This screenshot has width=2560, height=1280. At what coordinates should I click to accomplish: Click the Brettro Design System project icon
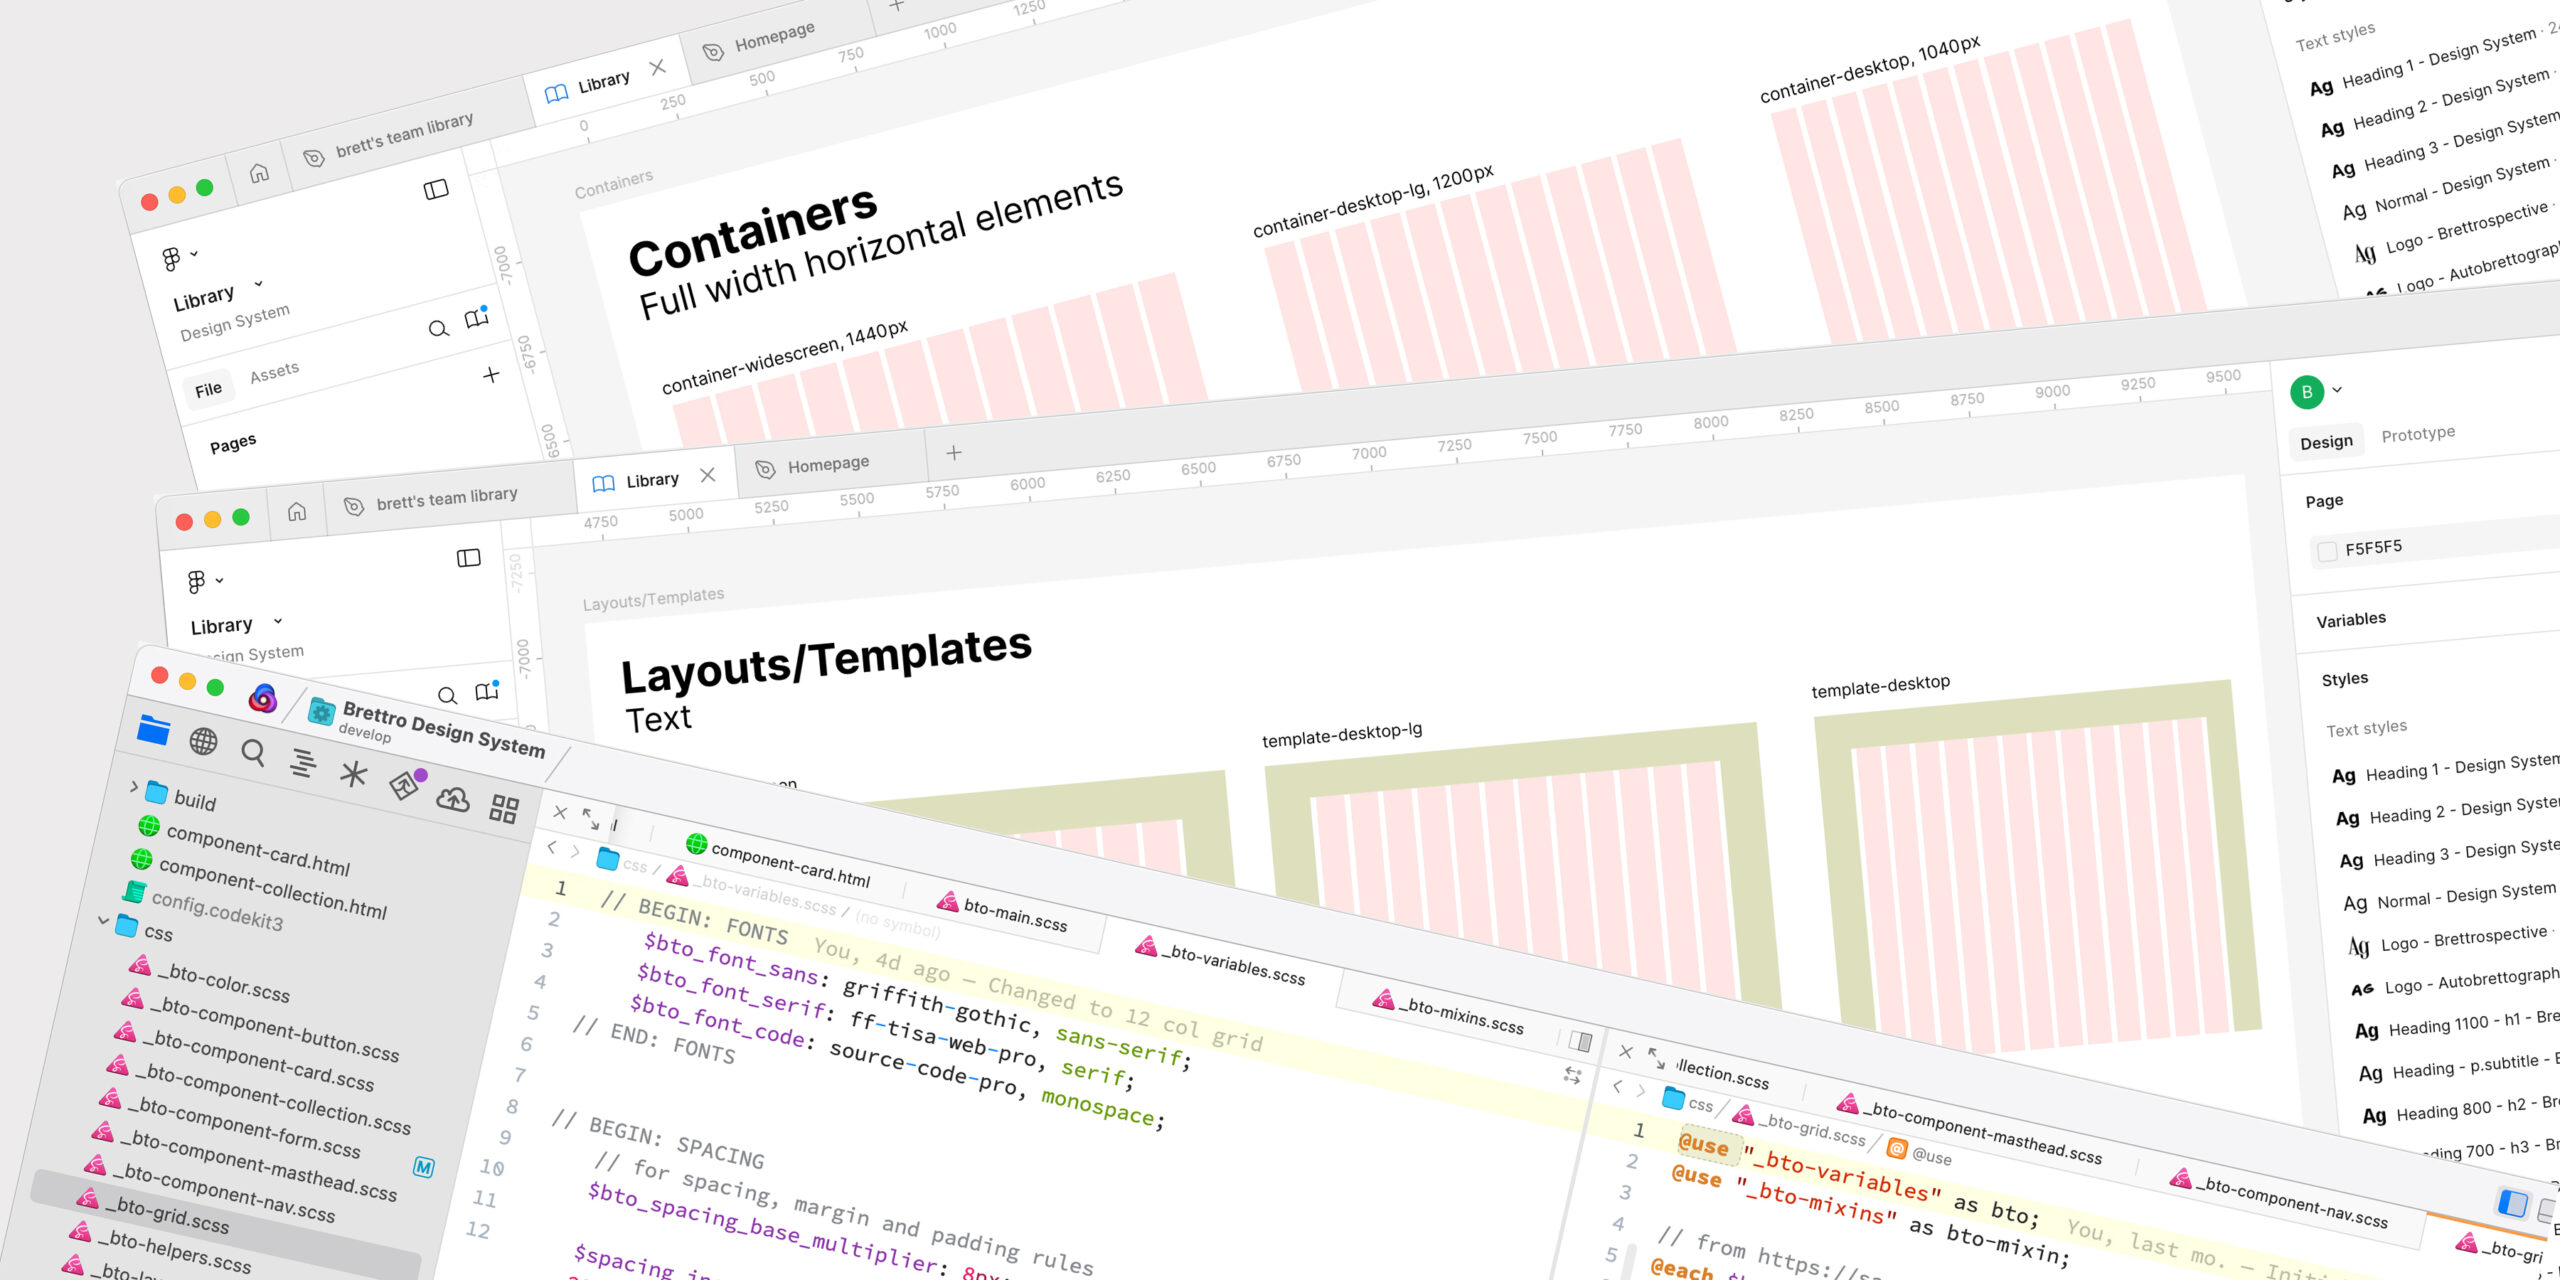click(321, 712)
